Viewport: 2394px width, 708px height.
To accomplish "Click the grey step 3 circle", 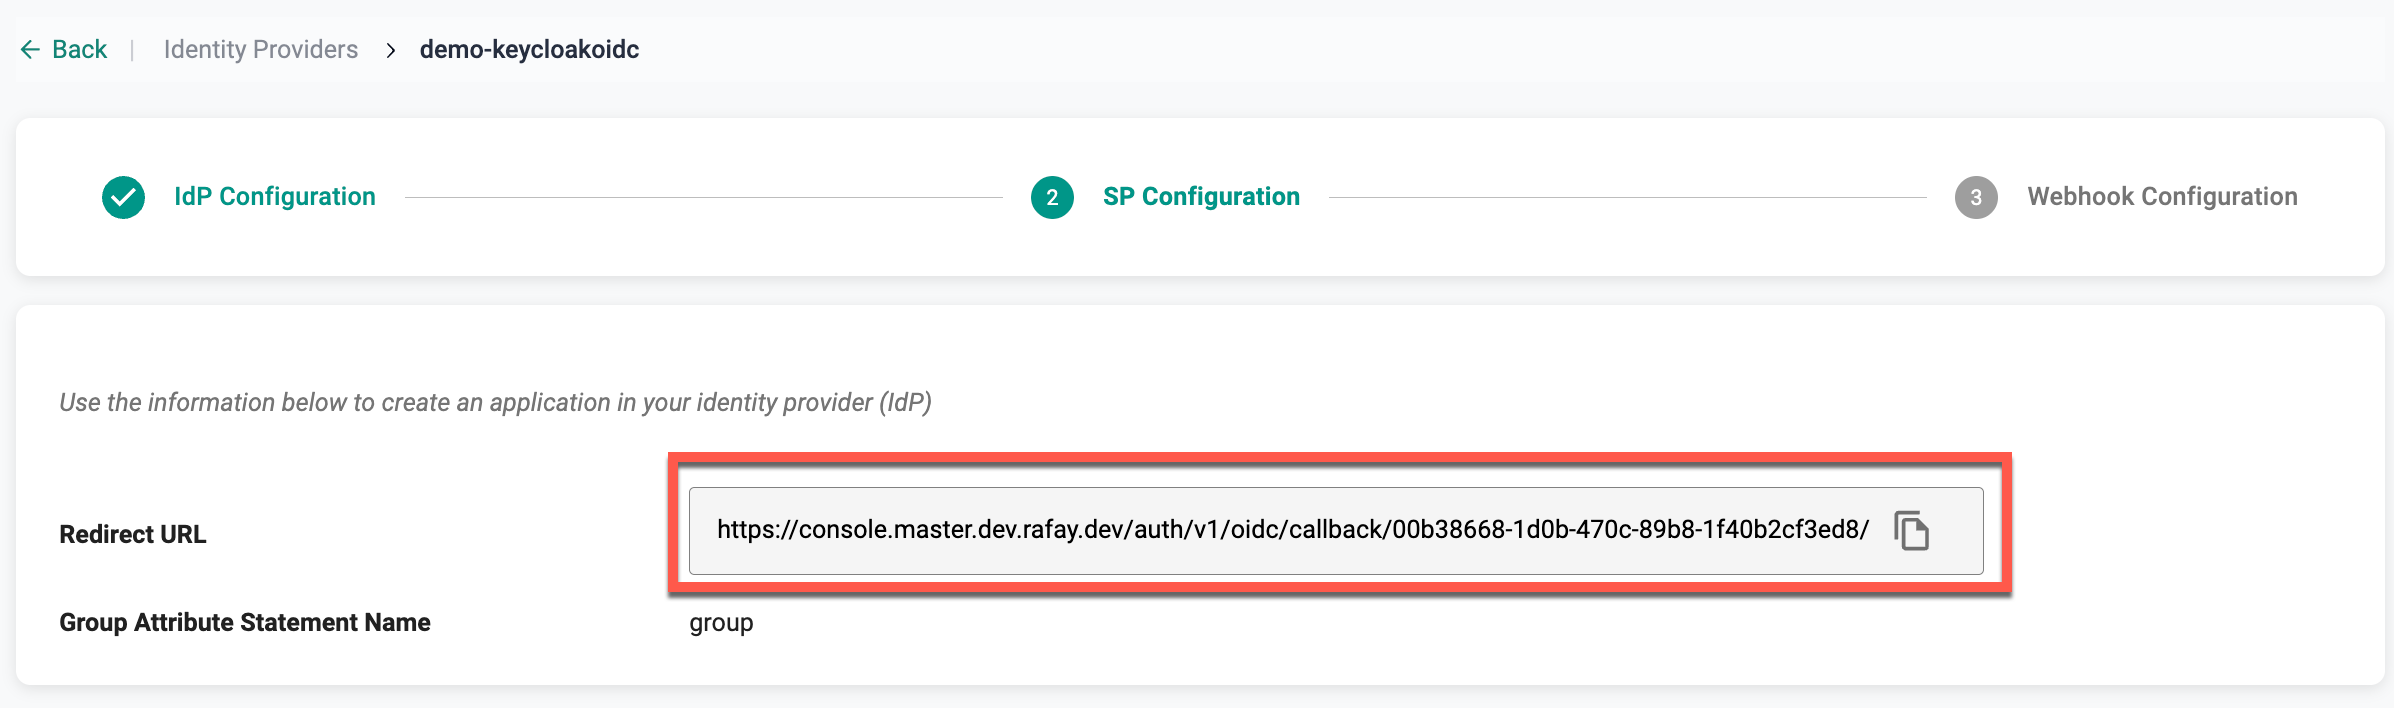I will click(1976, 197).
